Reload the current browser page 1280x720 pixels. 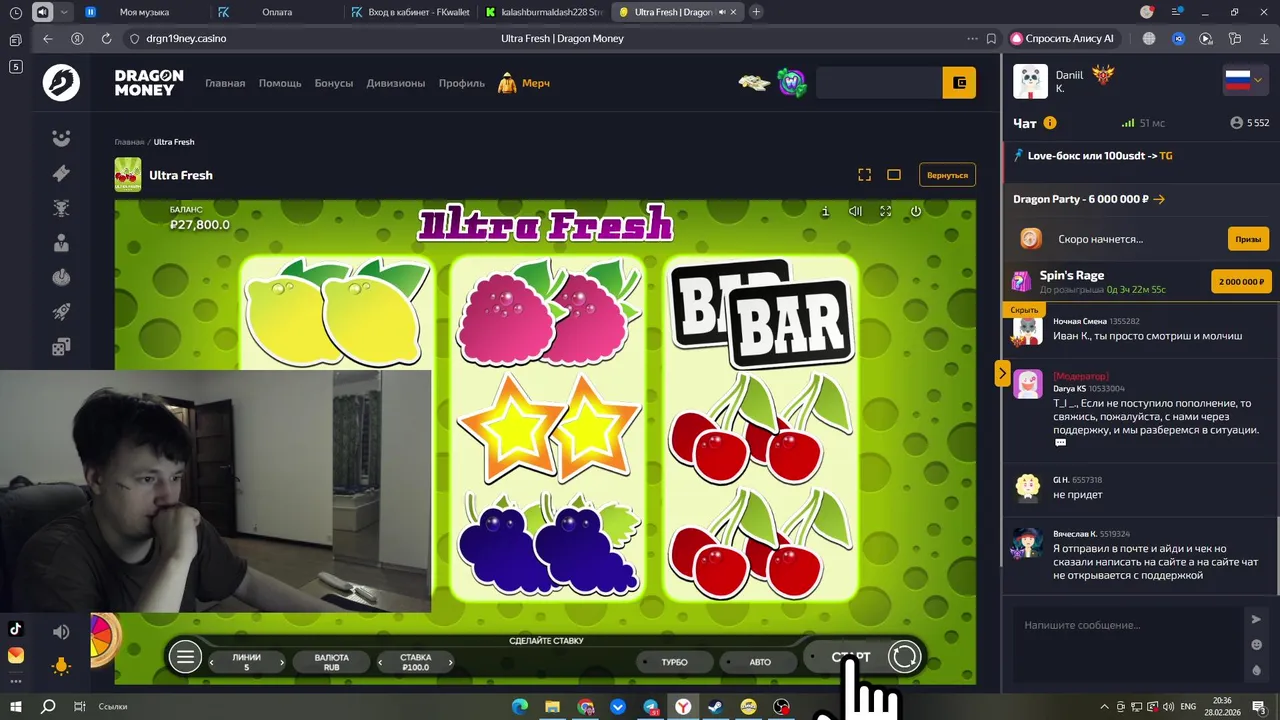pos(106,38)
